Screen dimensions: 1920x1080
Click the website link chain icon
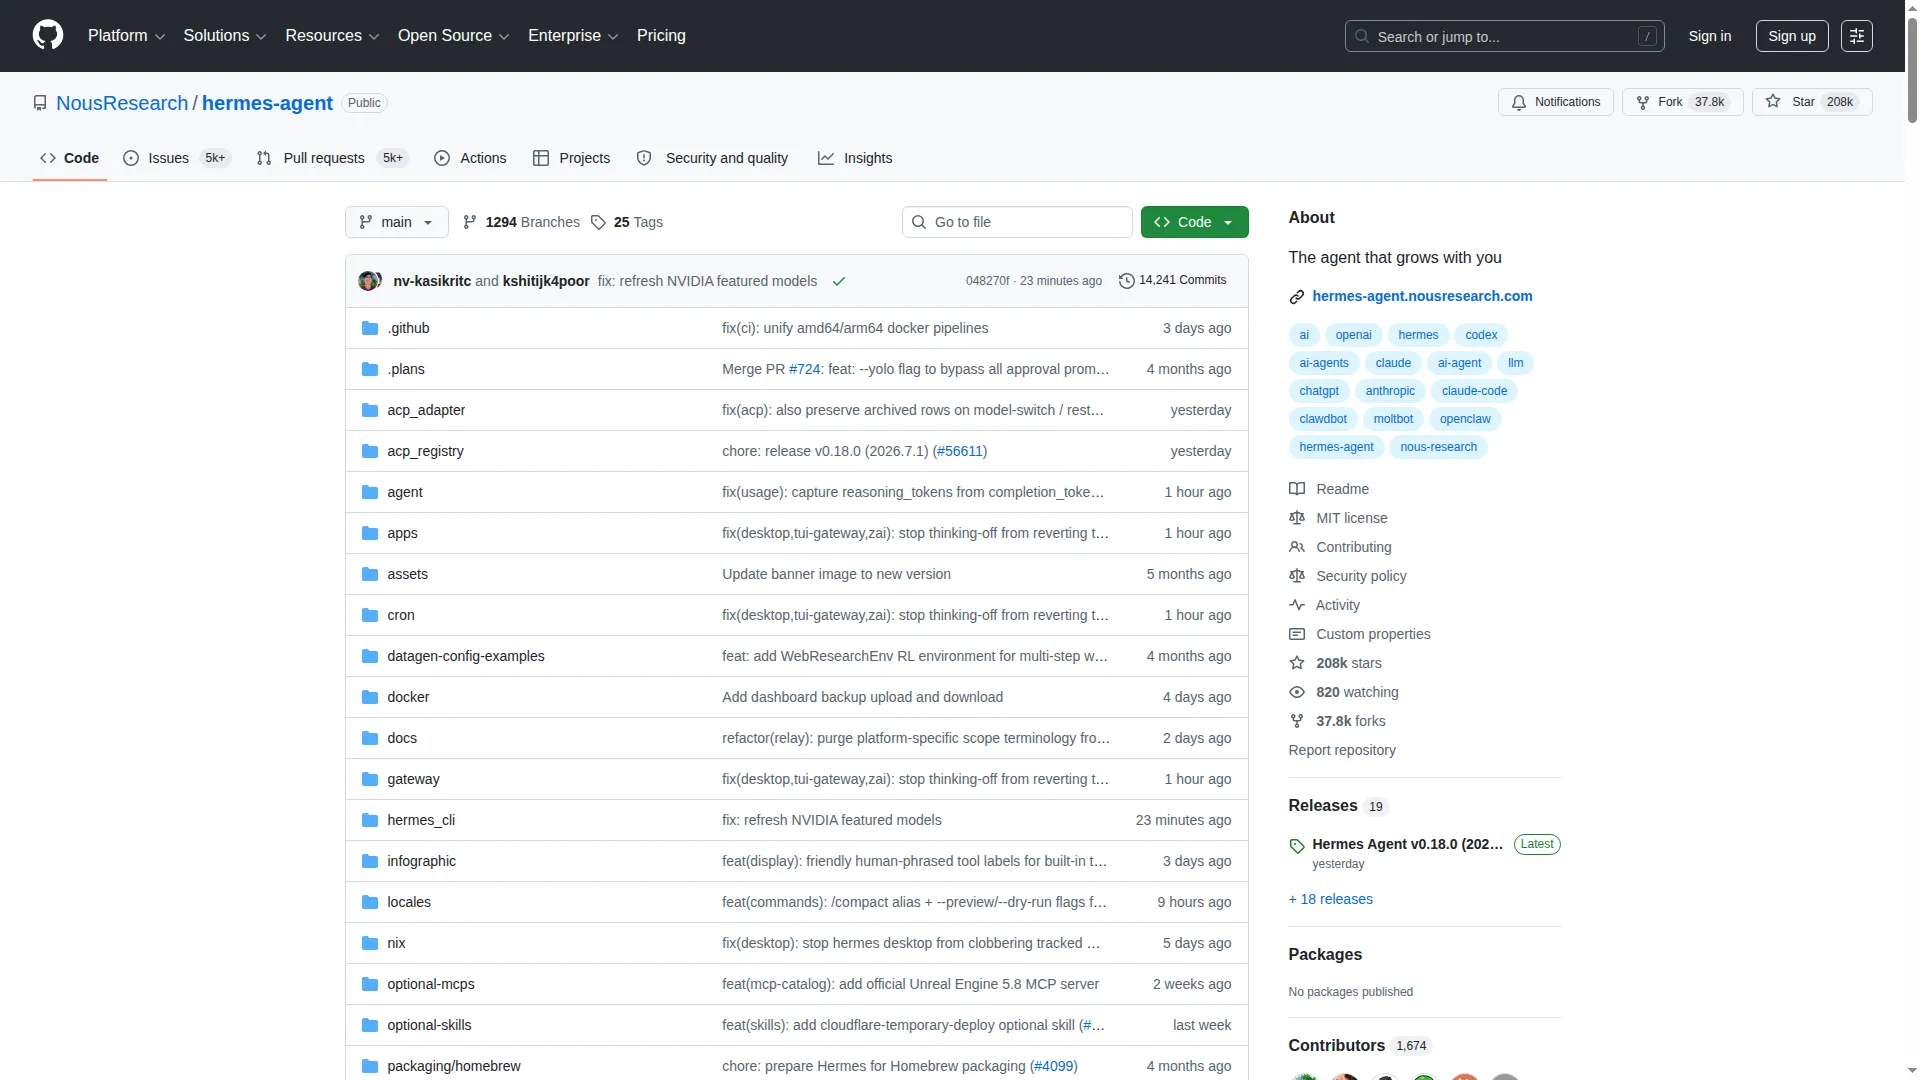(x=1297, y=297)
